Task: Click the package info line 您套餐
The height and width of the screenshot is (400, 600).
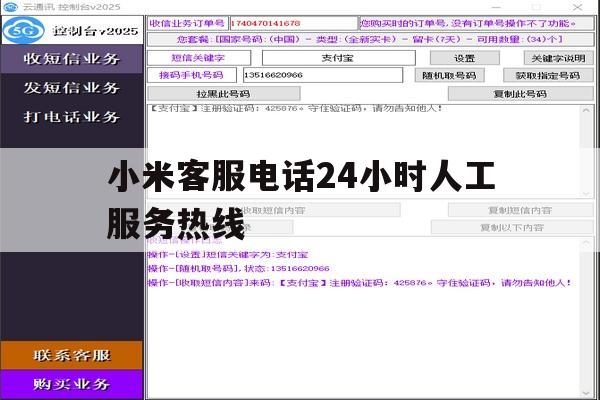Action: [370, 39]
